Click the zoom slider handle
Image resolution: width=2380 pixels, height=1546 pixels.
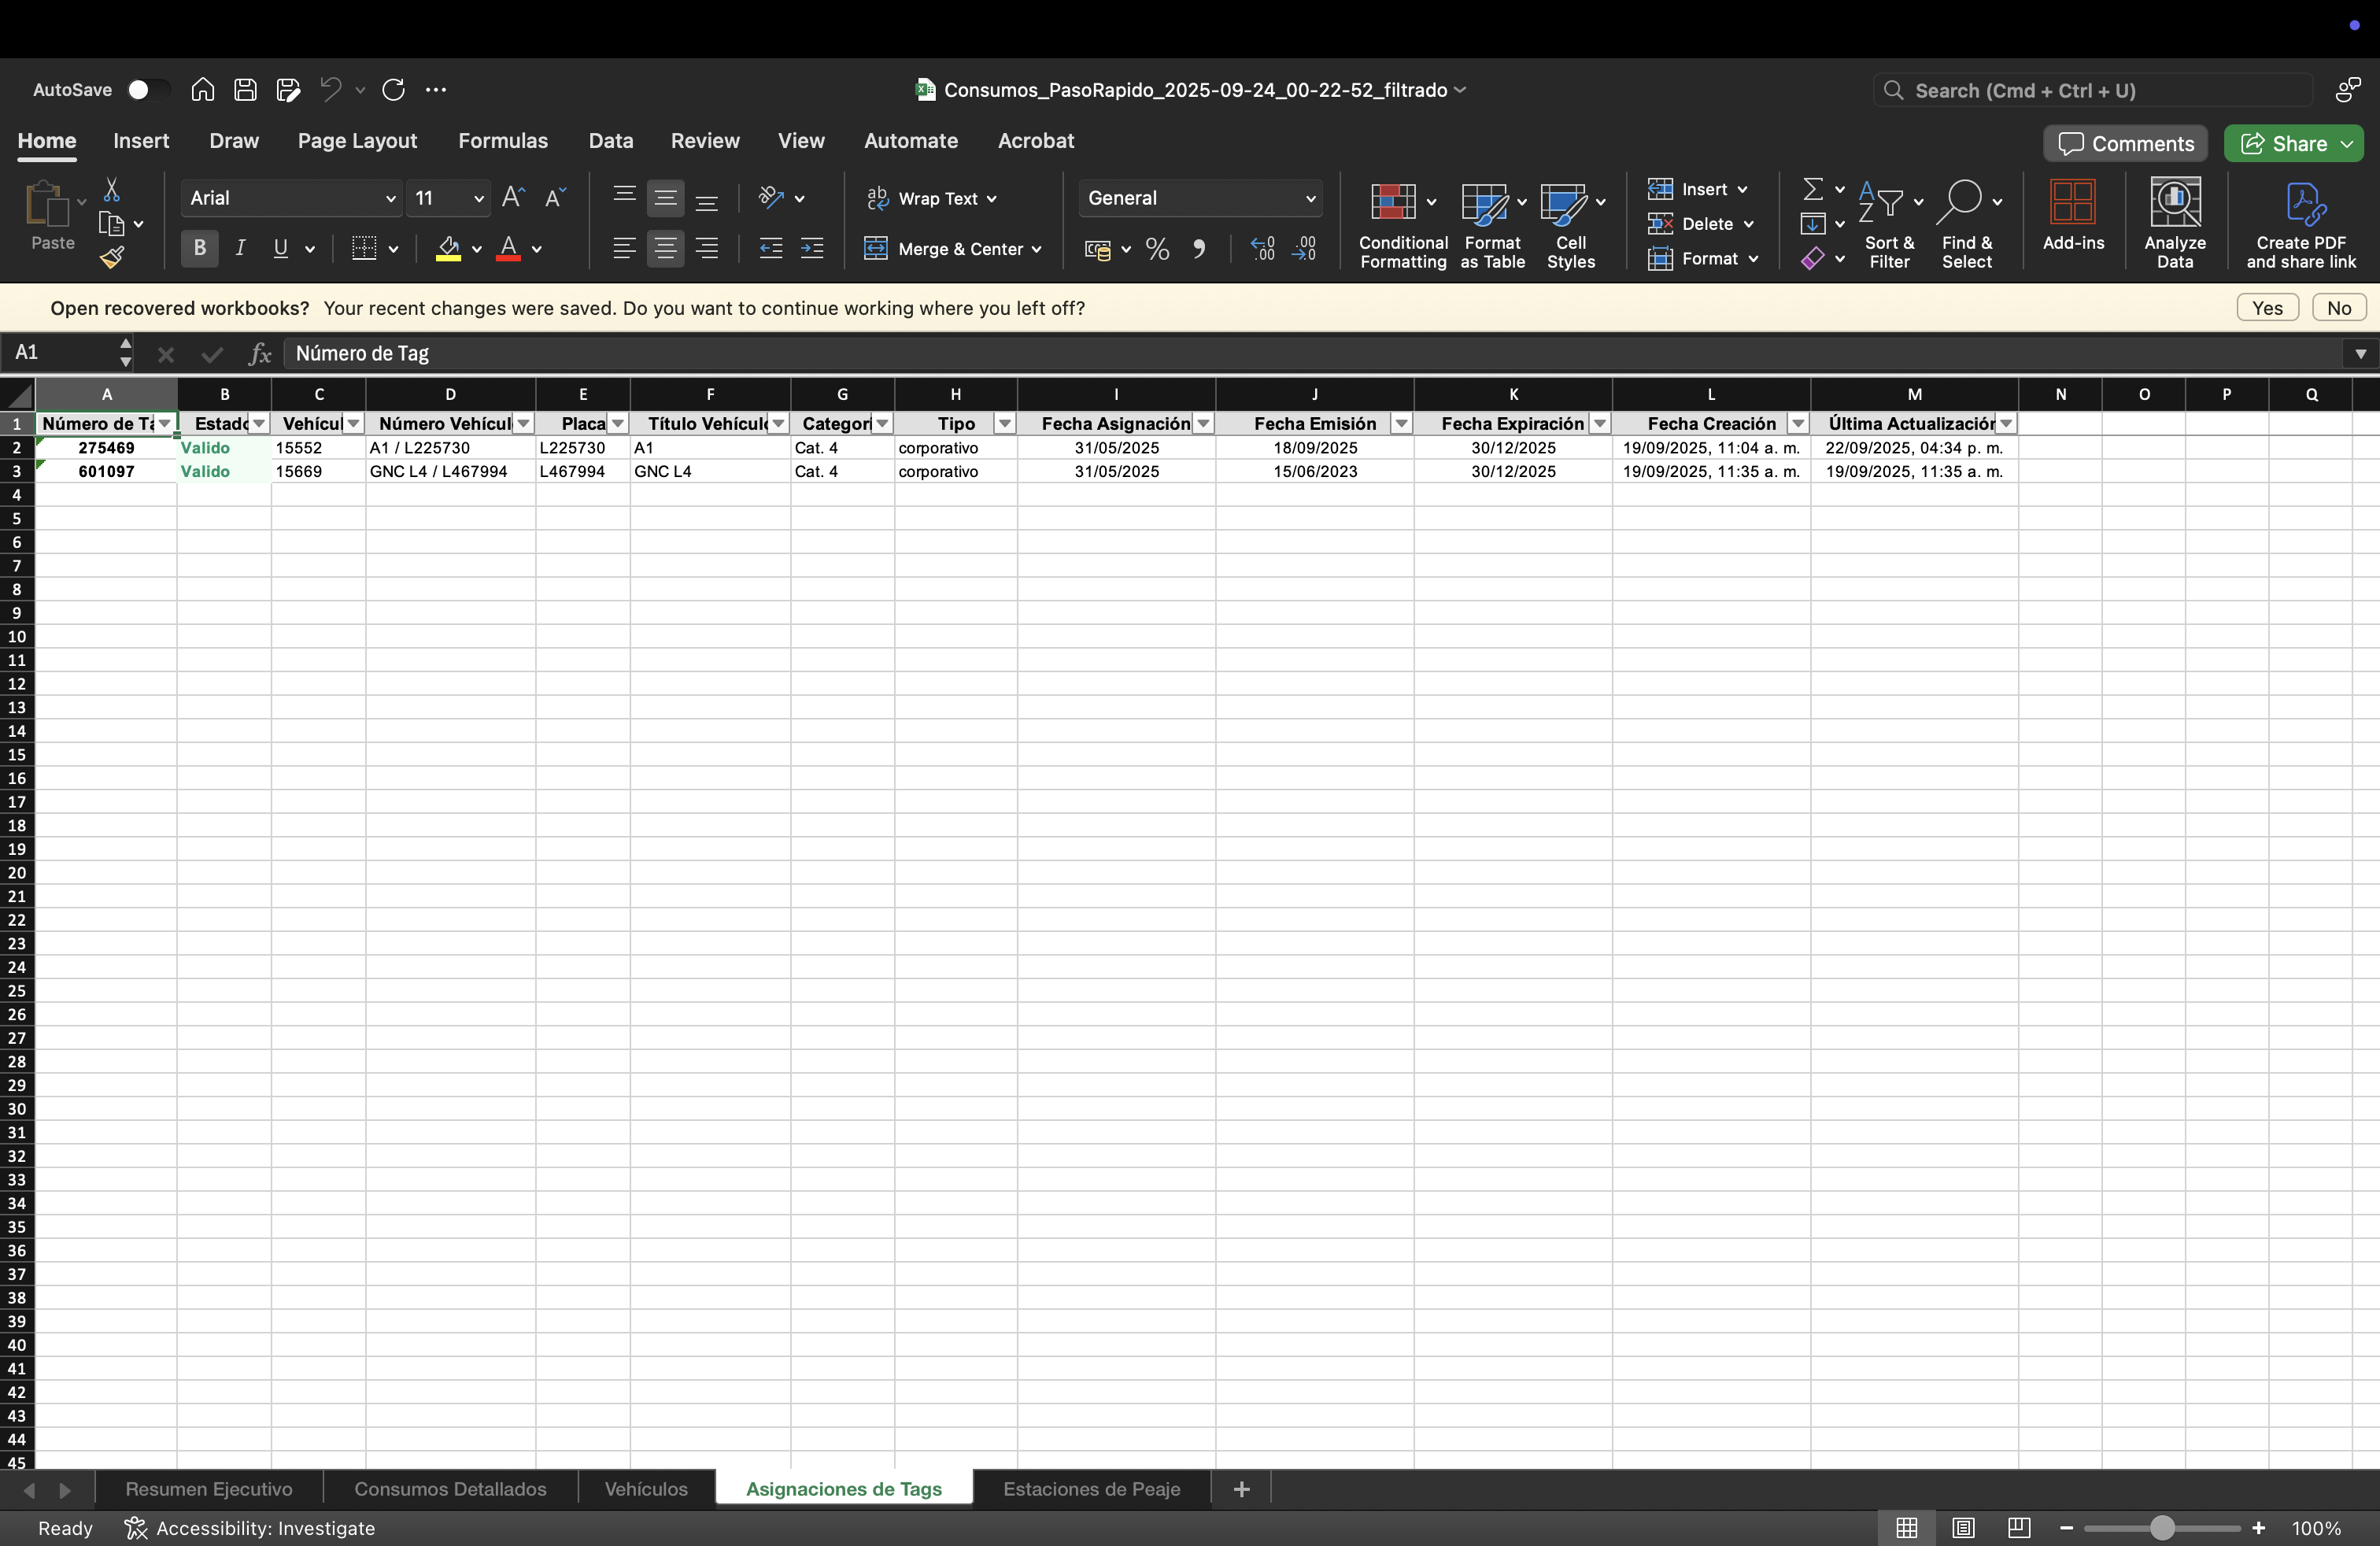point(2162,1528)
